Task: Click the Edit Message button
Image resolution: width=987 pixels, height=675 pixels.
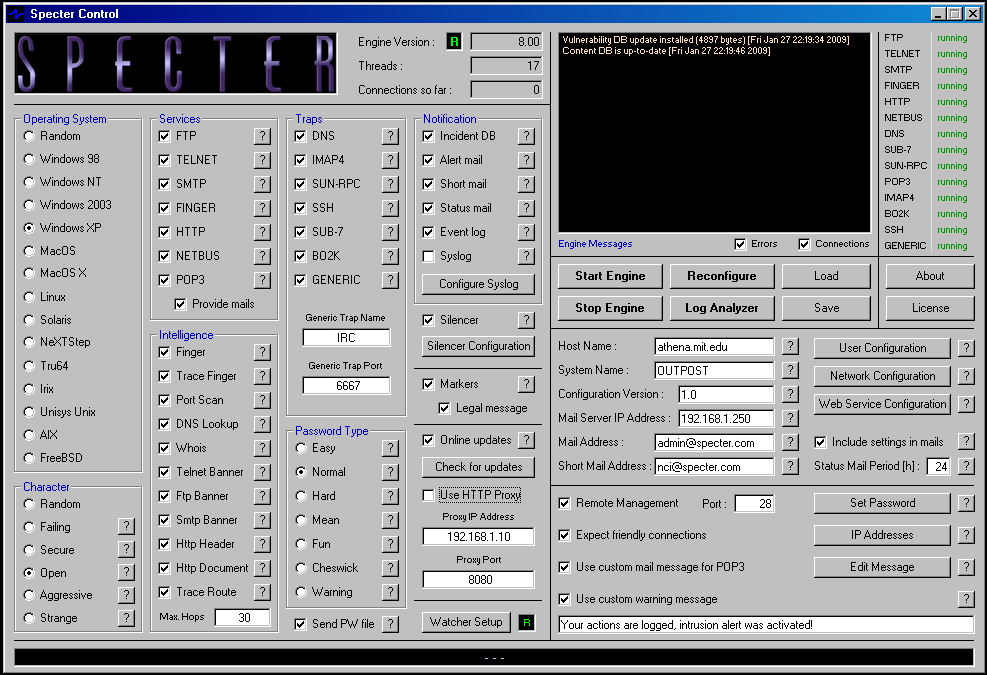Action: coord(882,567)
